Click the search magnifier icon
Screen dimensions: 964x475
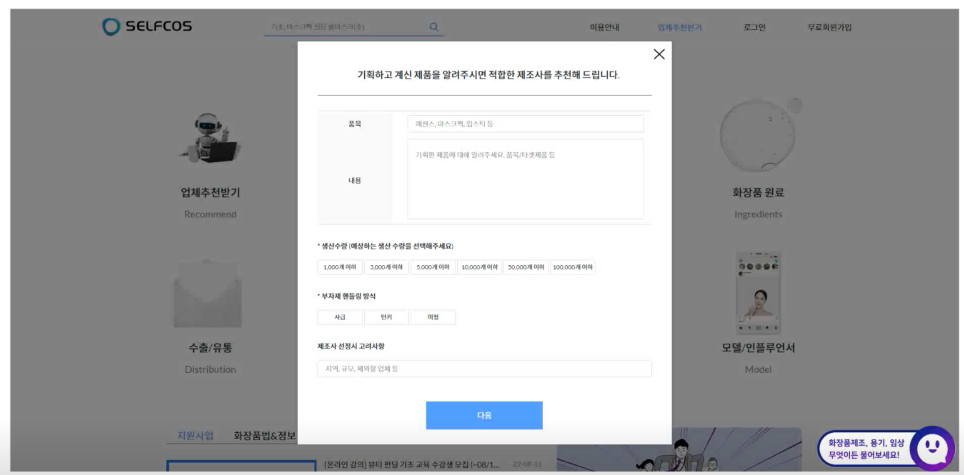click(x=434, y=27)
